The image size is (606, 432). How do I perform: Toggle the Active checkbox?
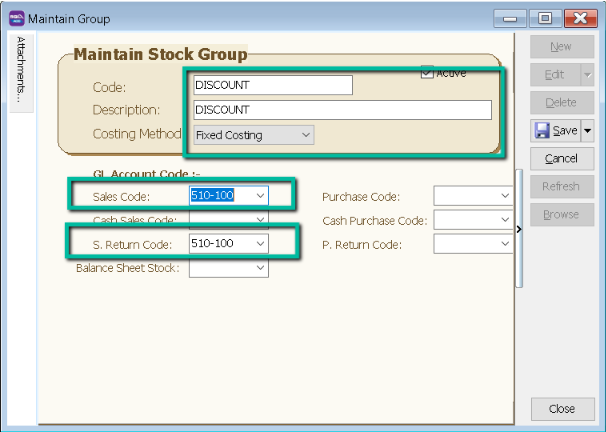click(x=428, y=73)
